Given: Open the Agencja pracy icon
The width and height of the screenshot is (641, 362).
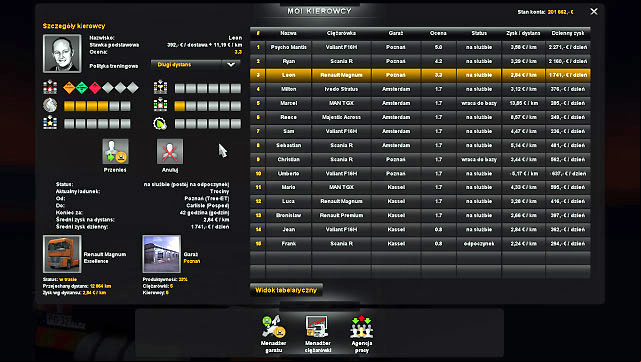Looking at the screenshot, I should [x=362, y=327].
